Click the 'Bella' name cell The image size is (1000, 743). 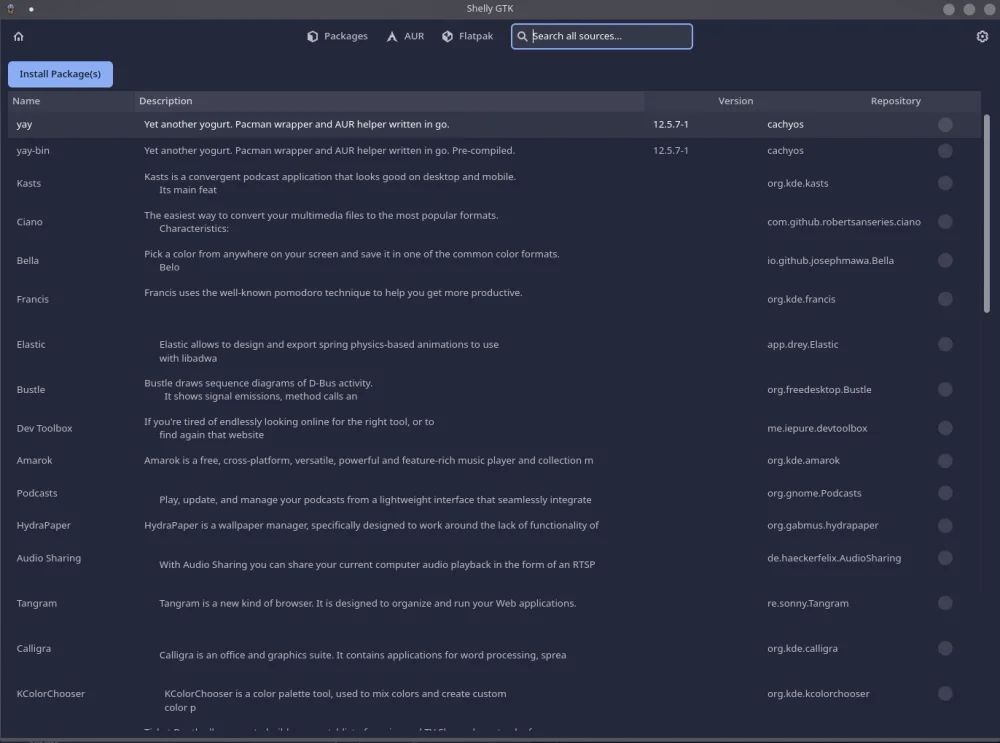27,260
